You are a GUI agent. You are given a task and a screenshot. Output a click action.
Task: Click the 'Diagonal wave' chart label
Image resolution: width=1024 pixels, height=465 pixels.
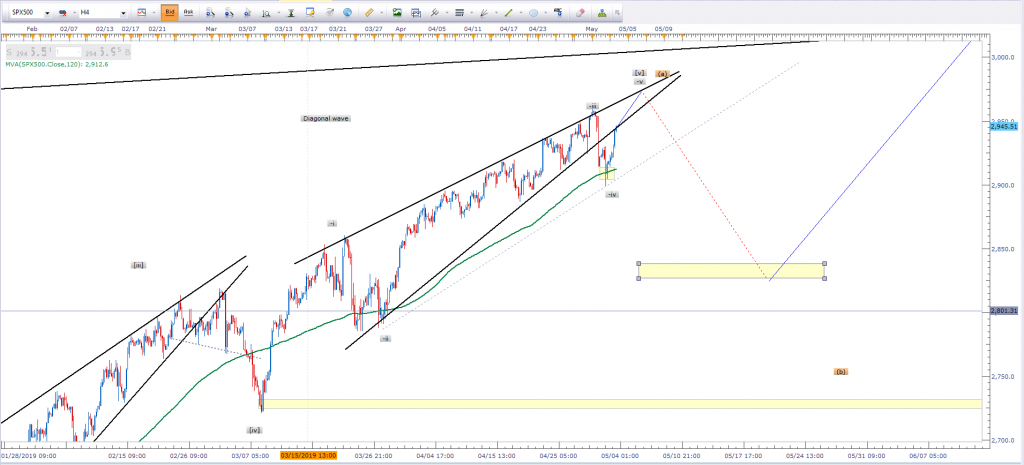tap(326, 119)
